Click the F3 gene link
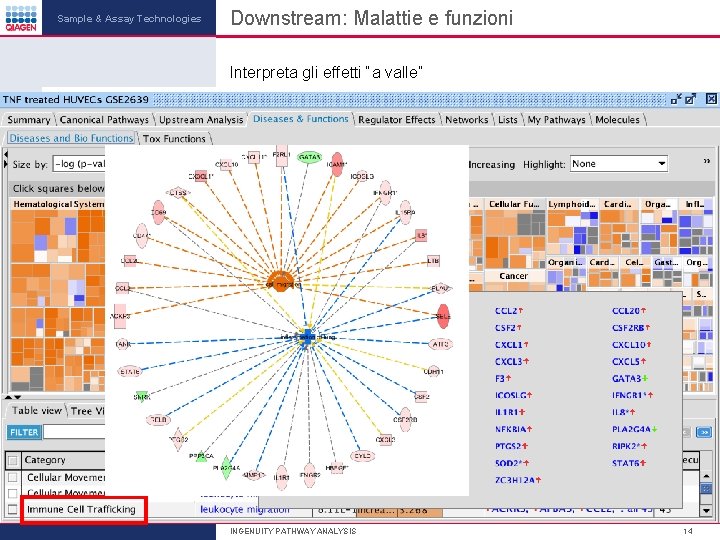 (x=500, y=378)
